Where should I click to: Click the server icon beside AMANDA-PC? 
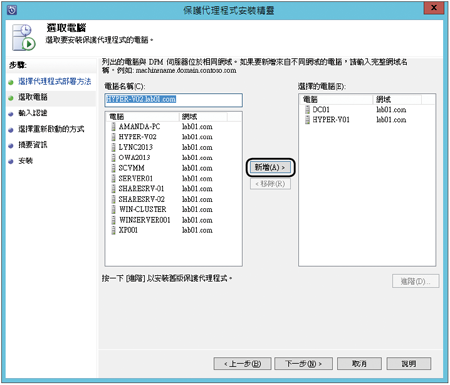(x=114, y=127)
